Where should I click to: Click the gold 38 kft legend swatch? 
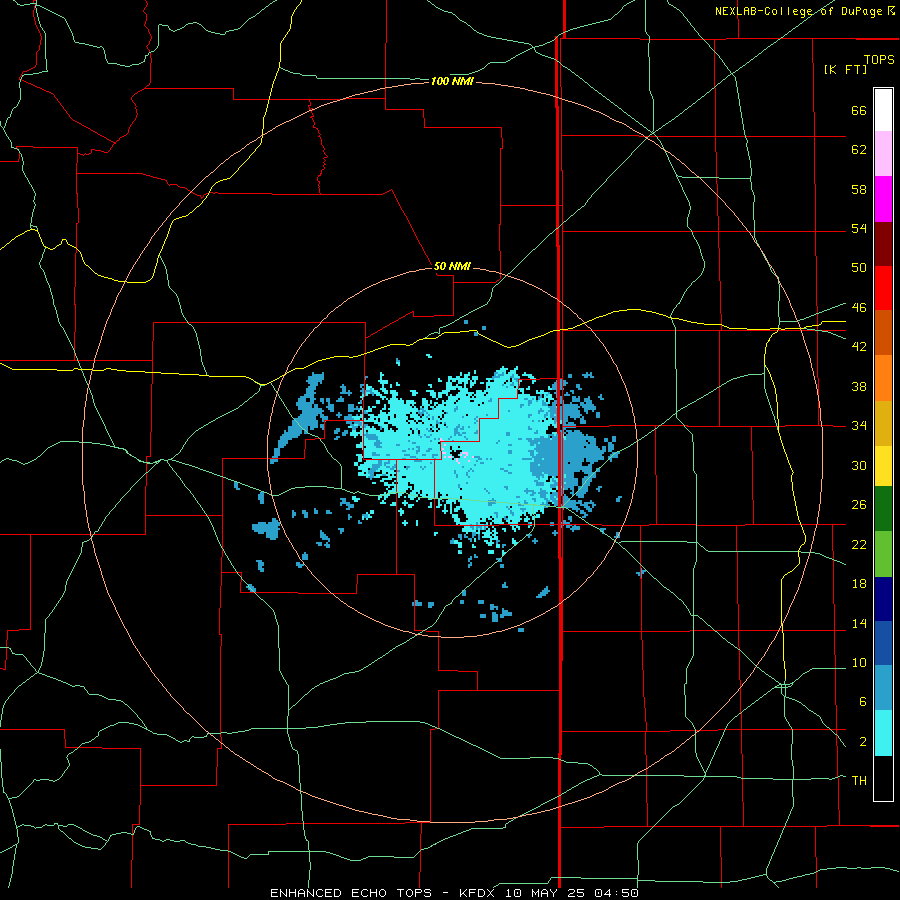point(883,423)
